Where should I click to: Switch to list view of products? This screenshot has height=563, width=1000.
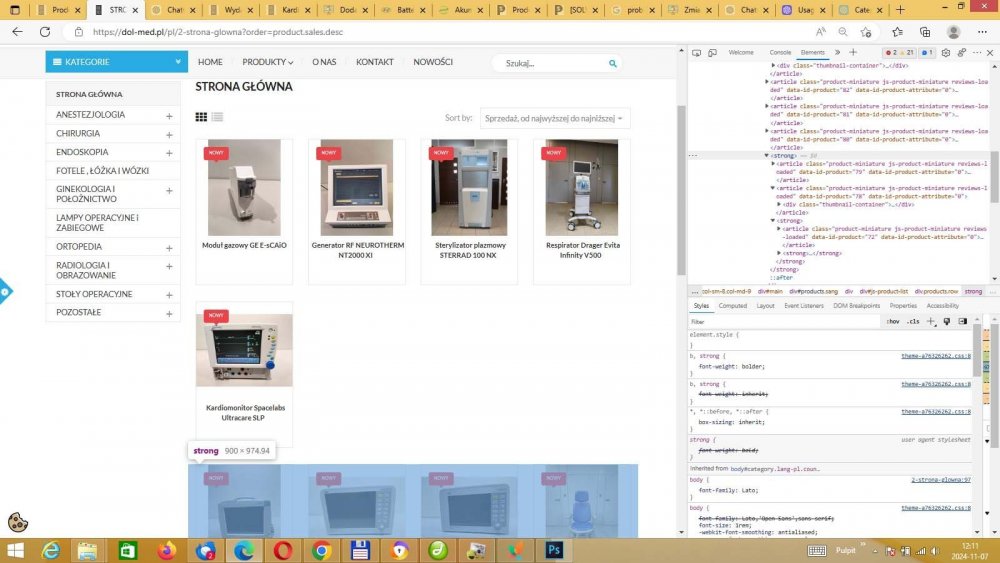217,117
